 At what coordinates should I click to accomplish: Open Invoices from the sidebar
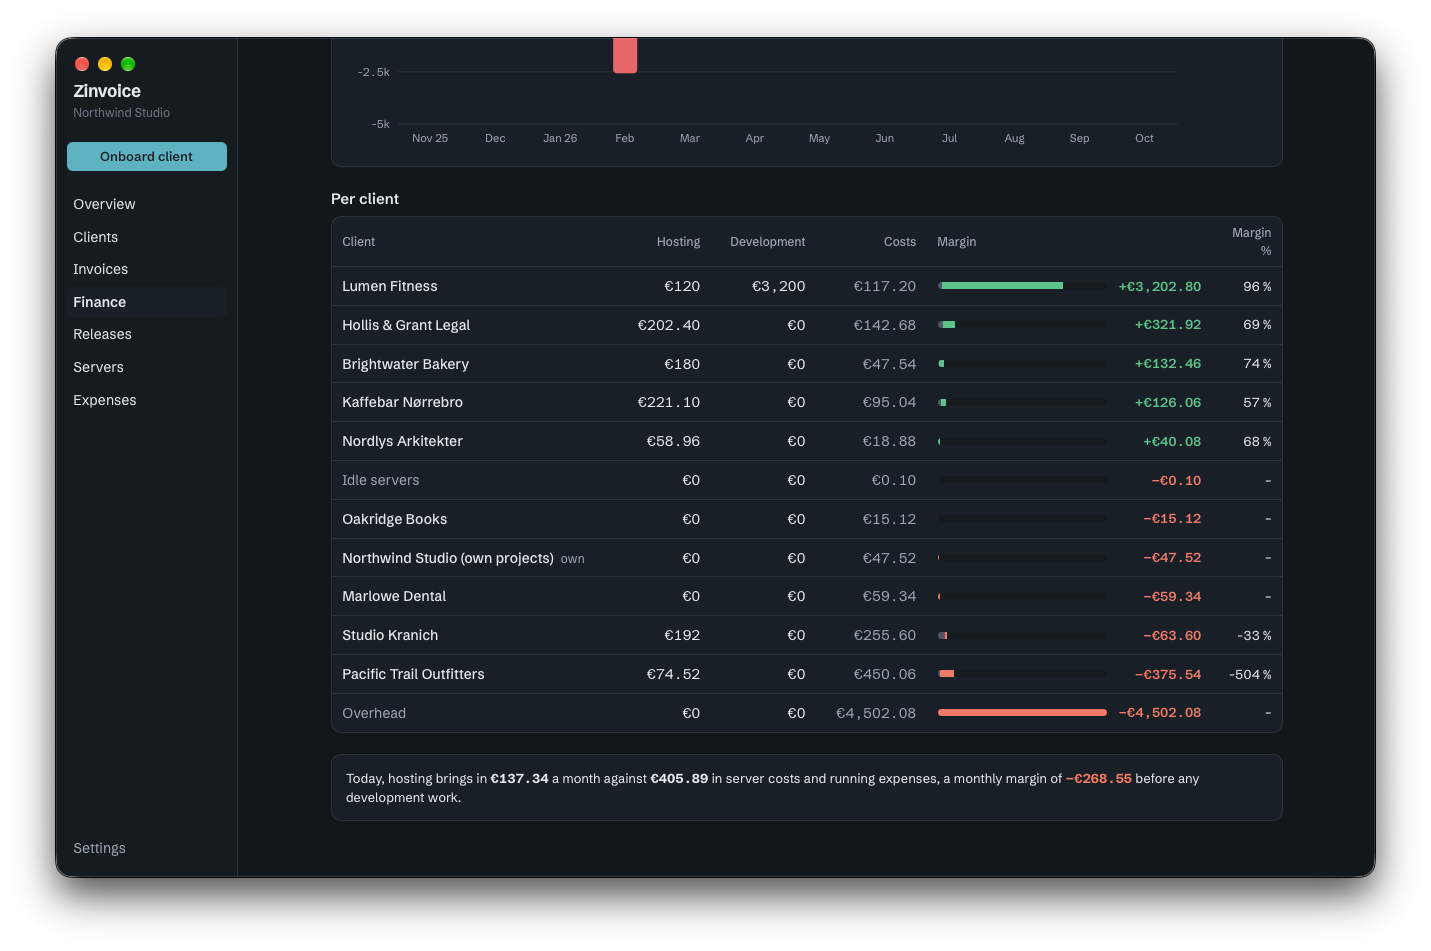tap(101, 269)
